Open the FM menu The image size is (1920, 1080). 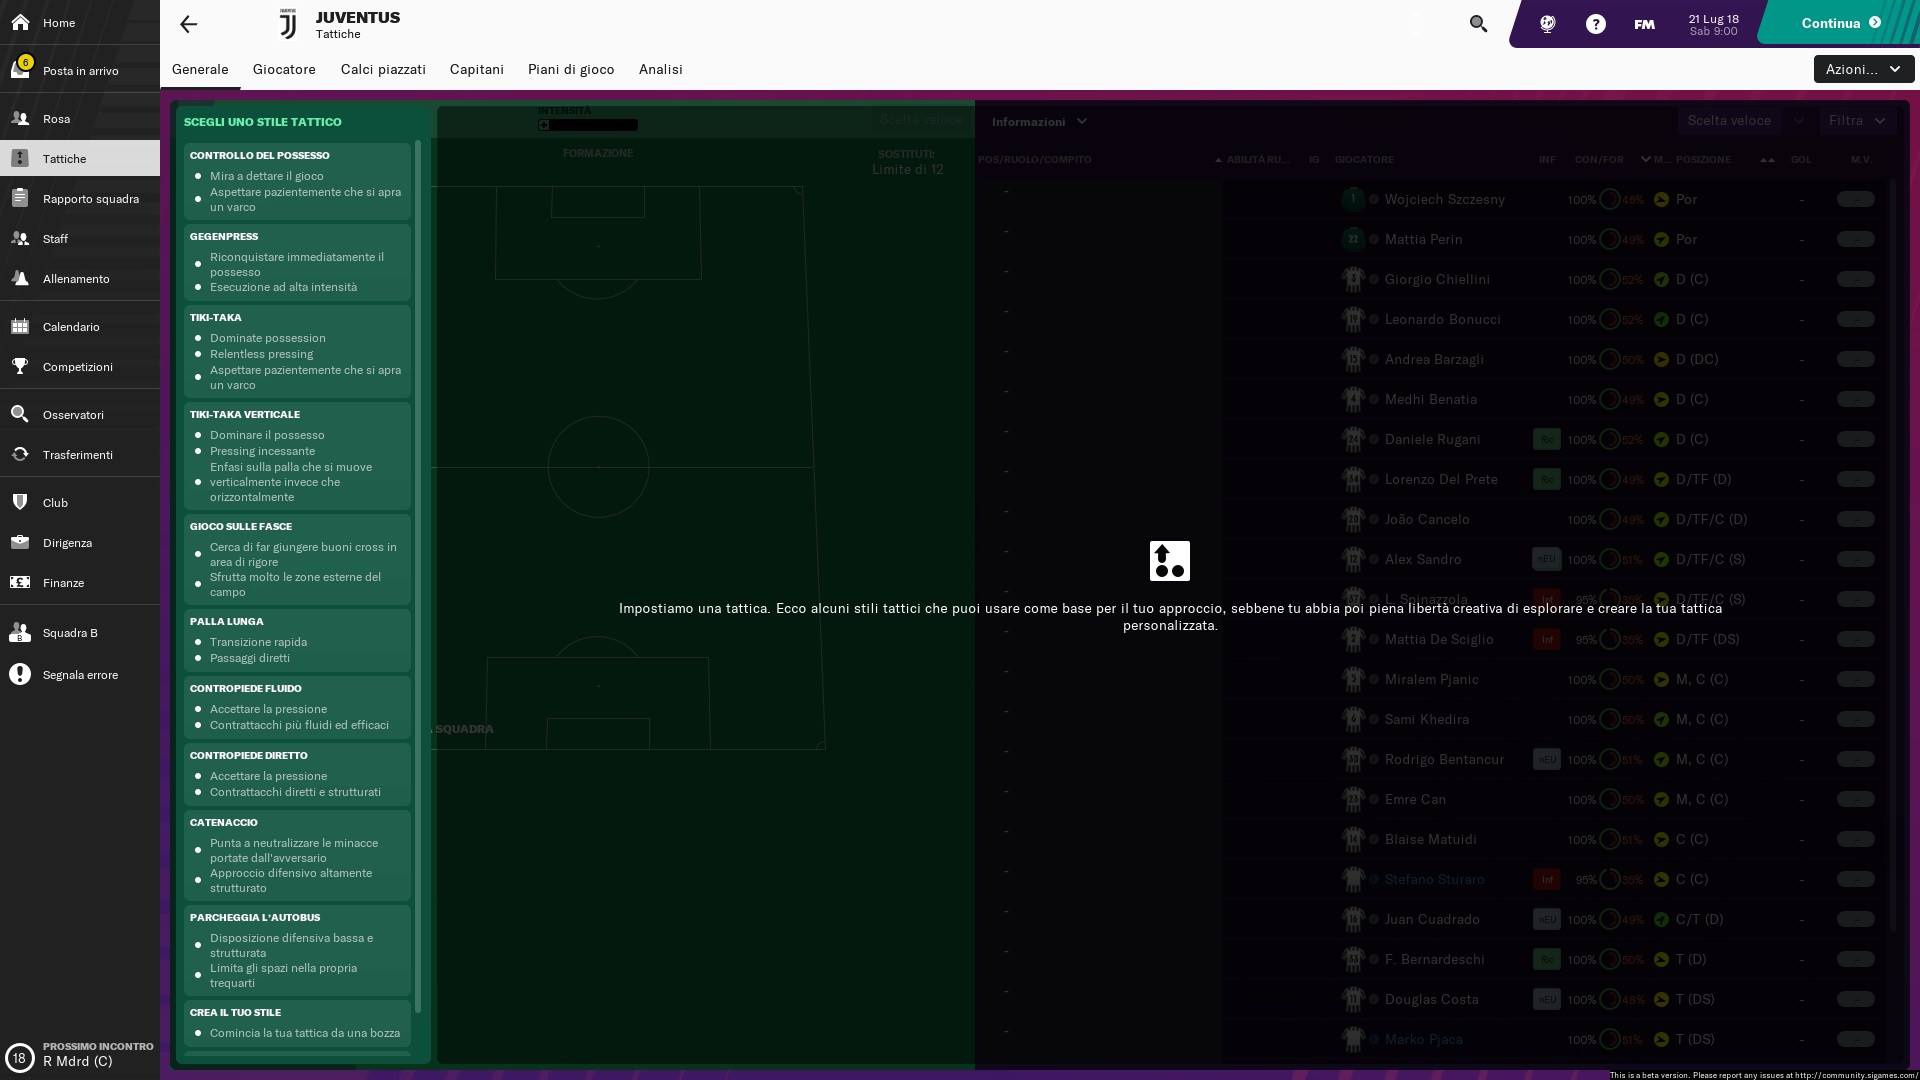pyautogui.click(x=1644, y=24)
